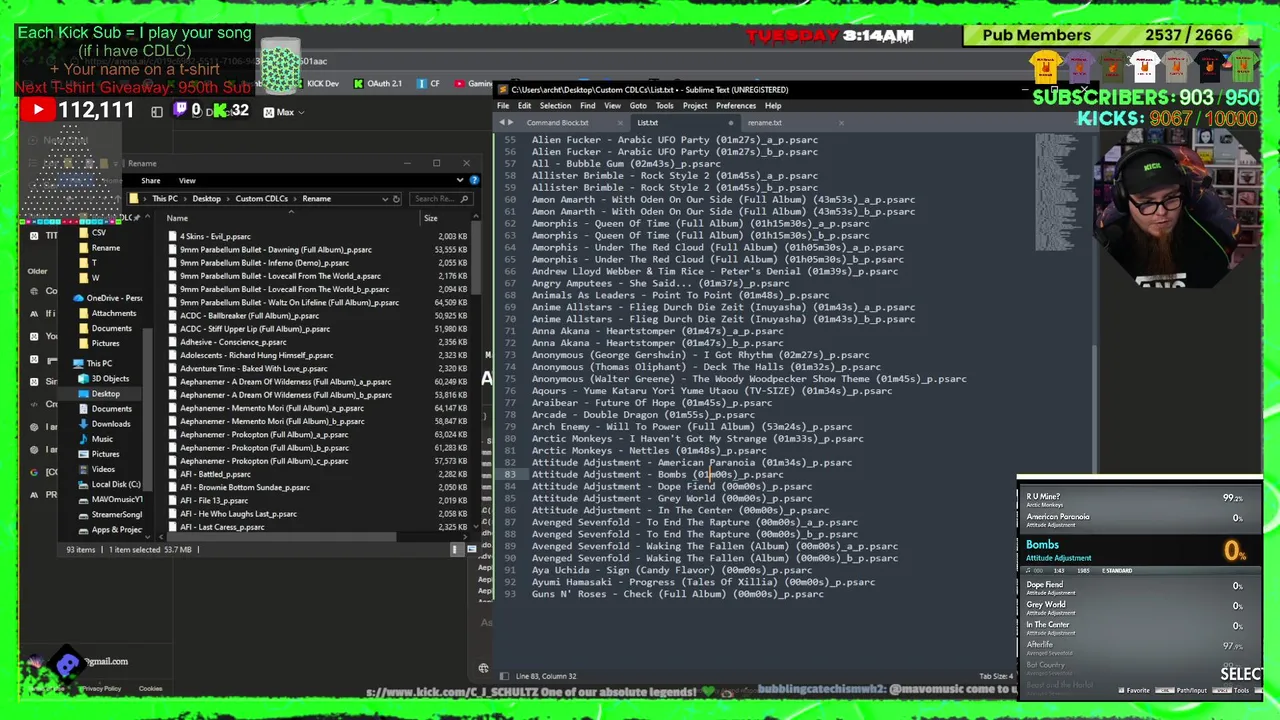Select This PC in the navigation pane
Viewport: 1280px width, 720px height.
[x=99, y=363]
